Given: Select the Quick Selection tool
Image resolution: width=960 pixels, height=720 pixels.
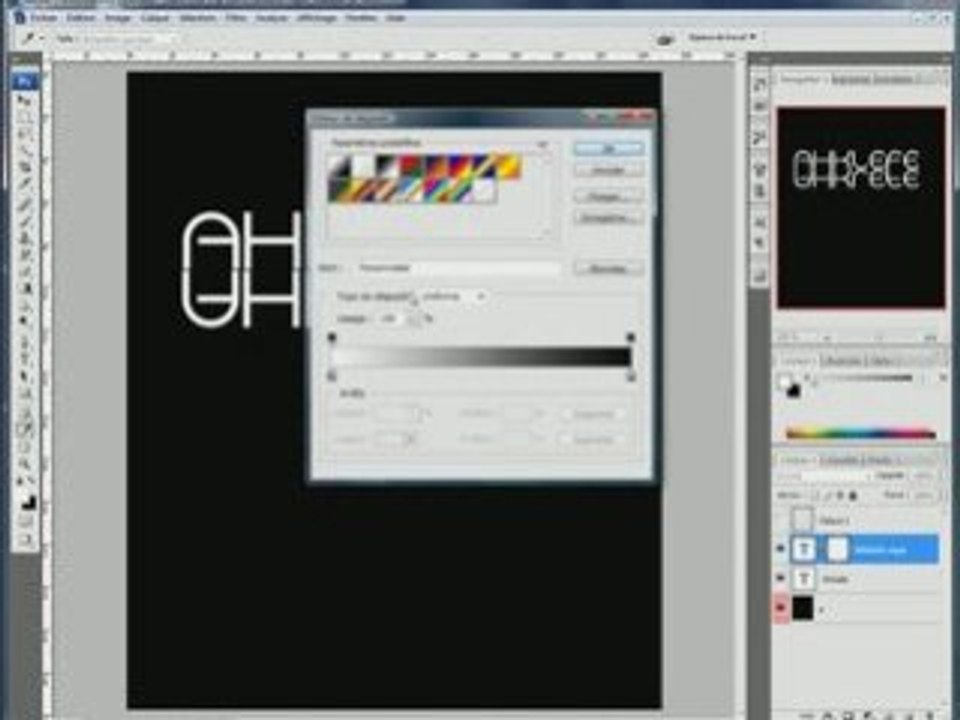Looking at the screenshot, I should (x=26, y=149).
